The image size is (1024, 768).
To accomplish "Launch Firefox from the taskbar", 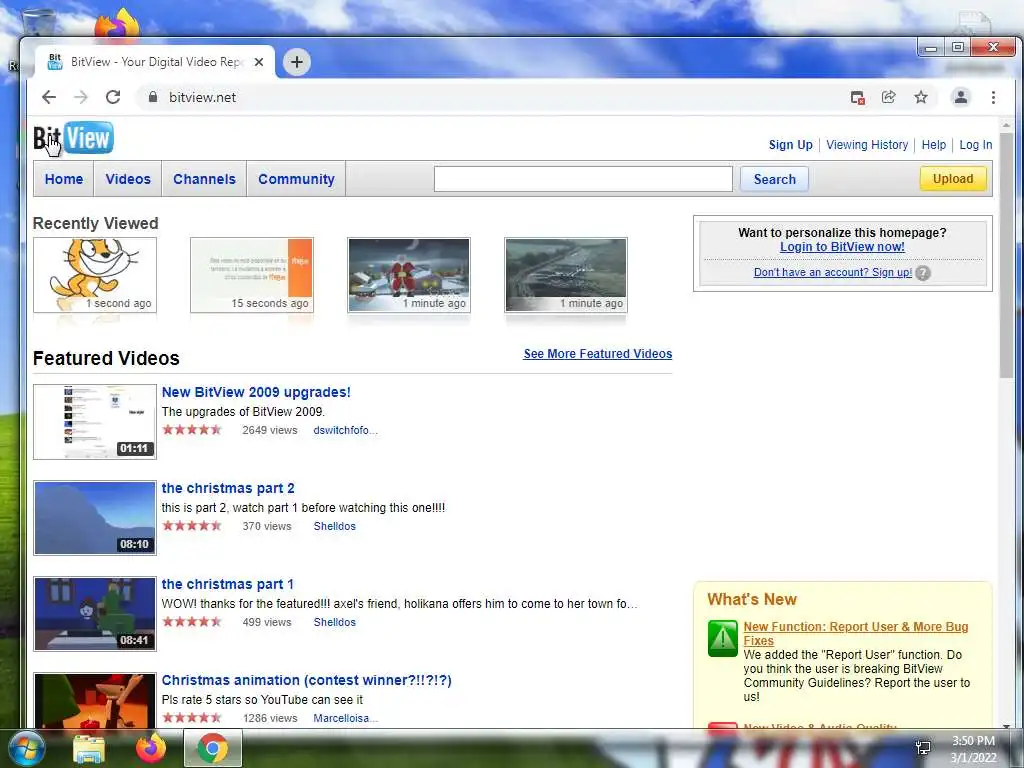I will (x=151, y=748).
